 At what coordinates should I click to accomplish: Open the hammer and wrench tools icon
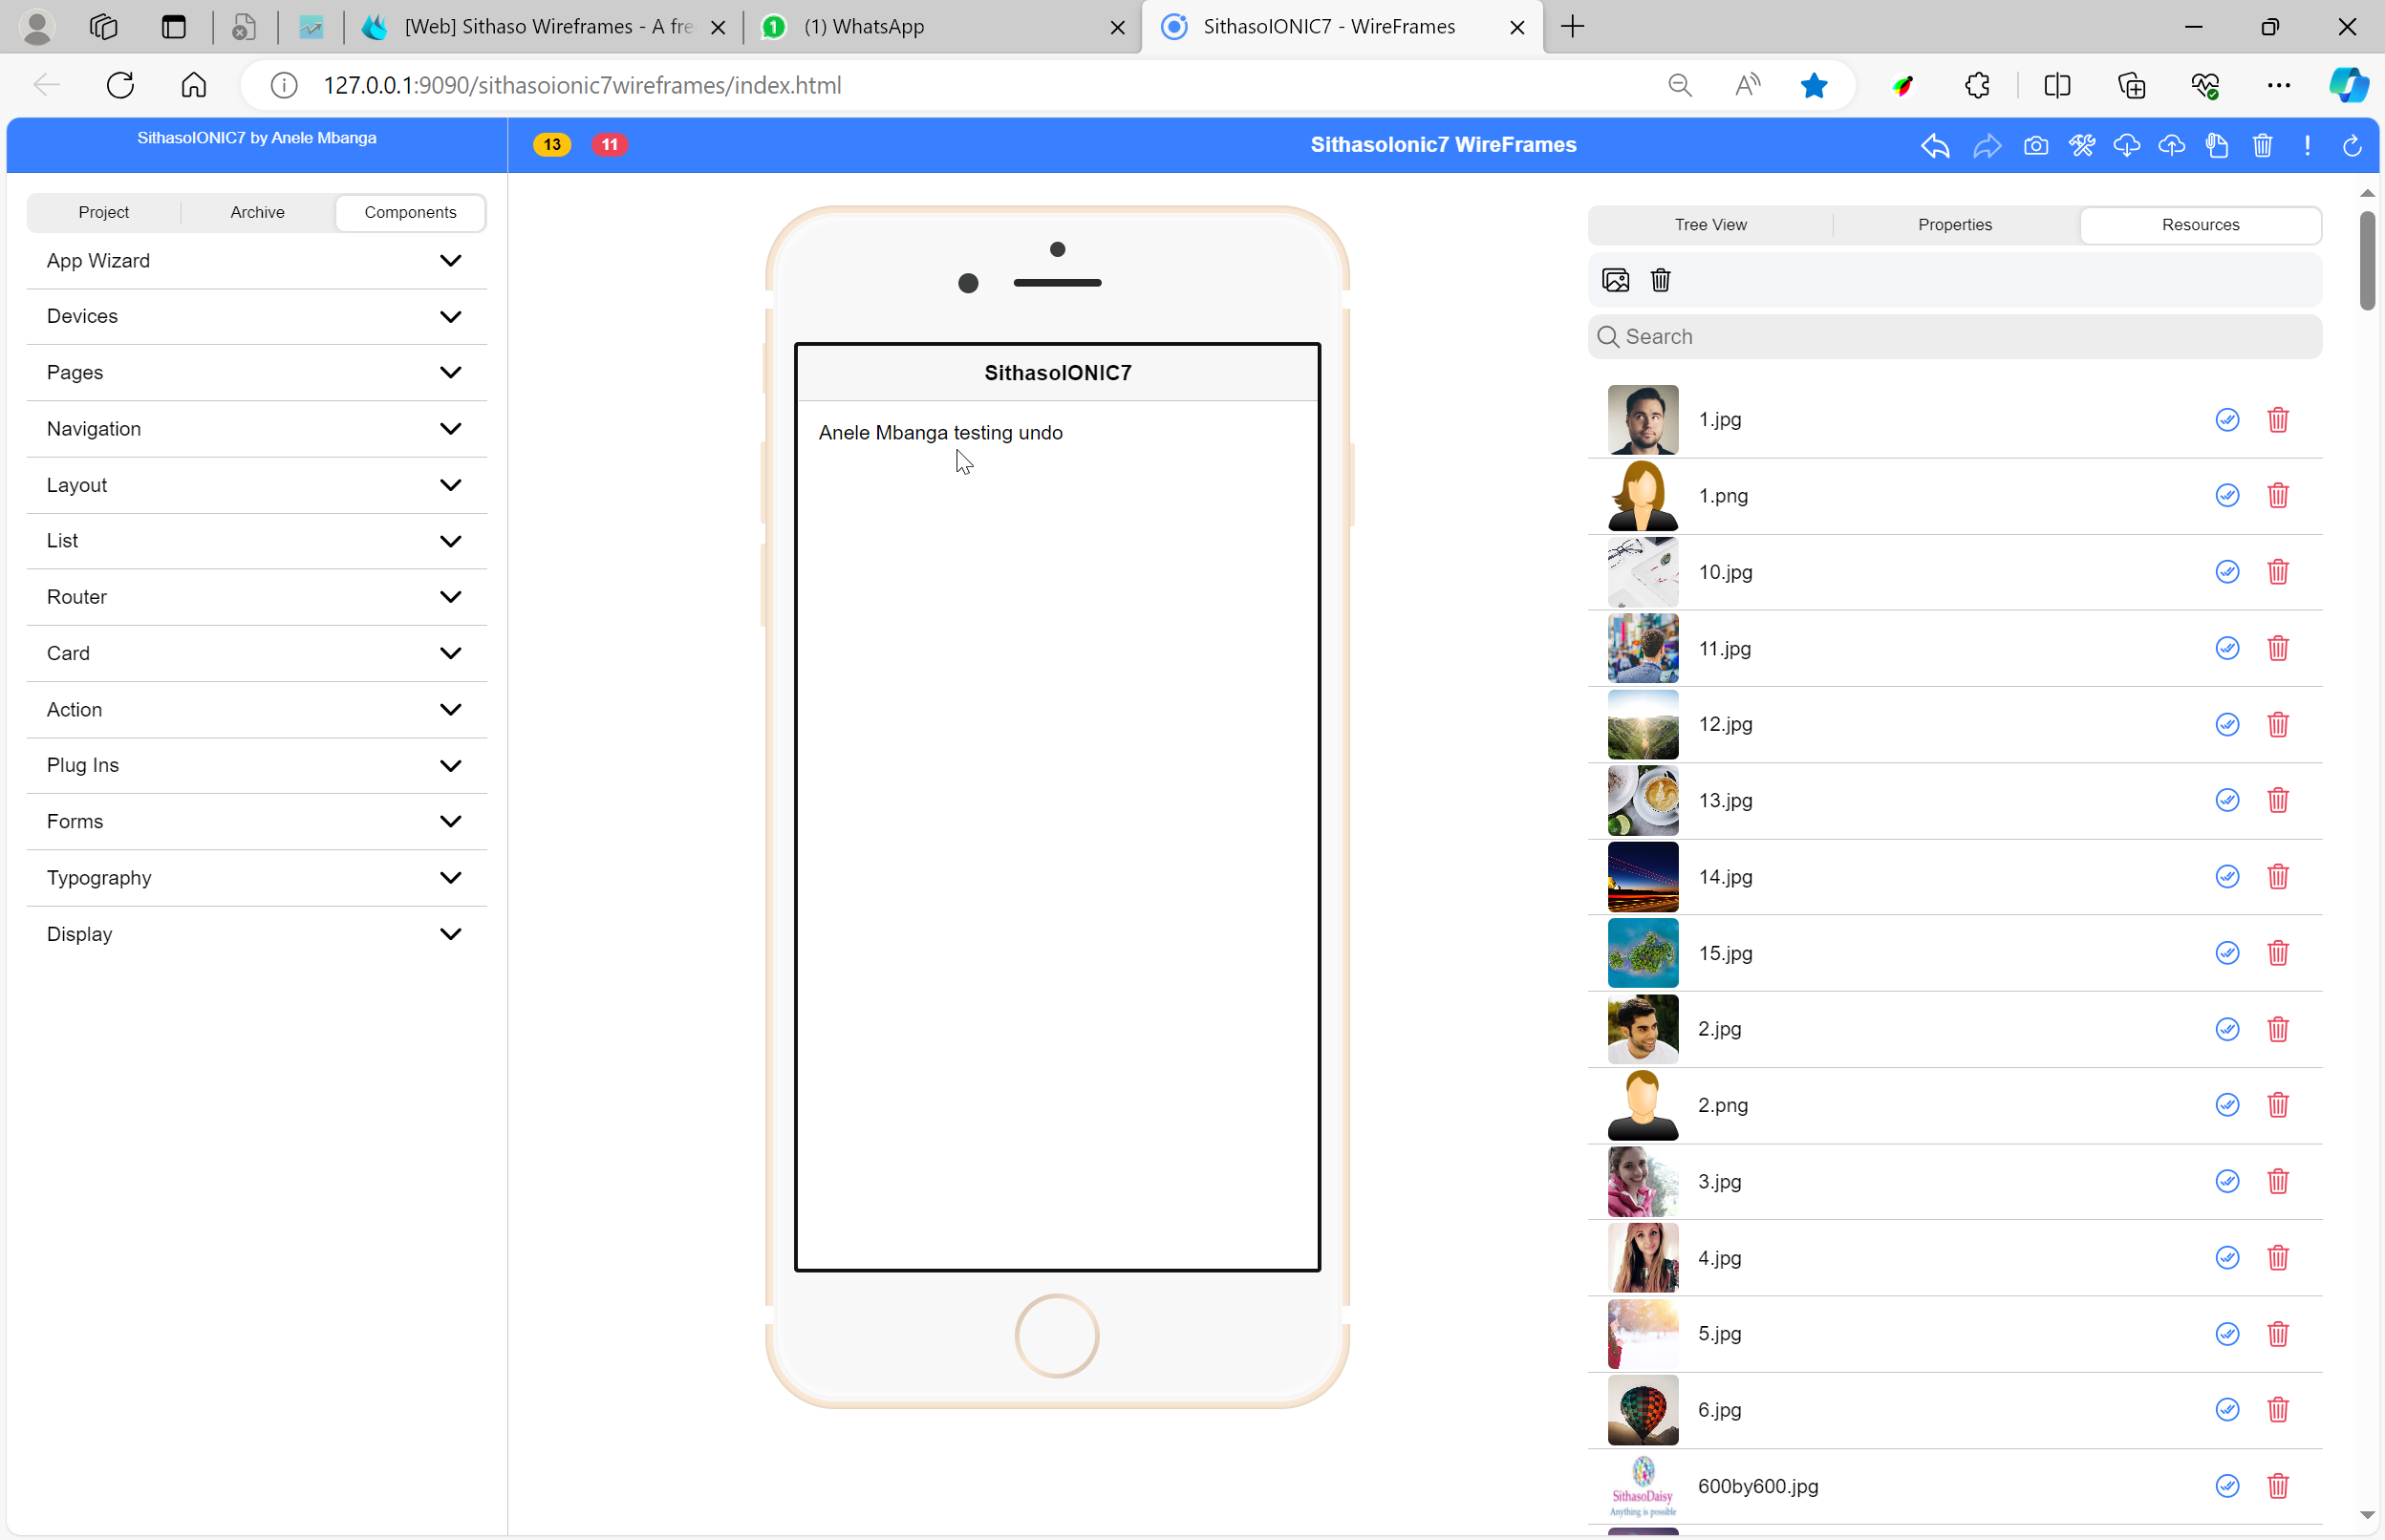point(2082,146)
